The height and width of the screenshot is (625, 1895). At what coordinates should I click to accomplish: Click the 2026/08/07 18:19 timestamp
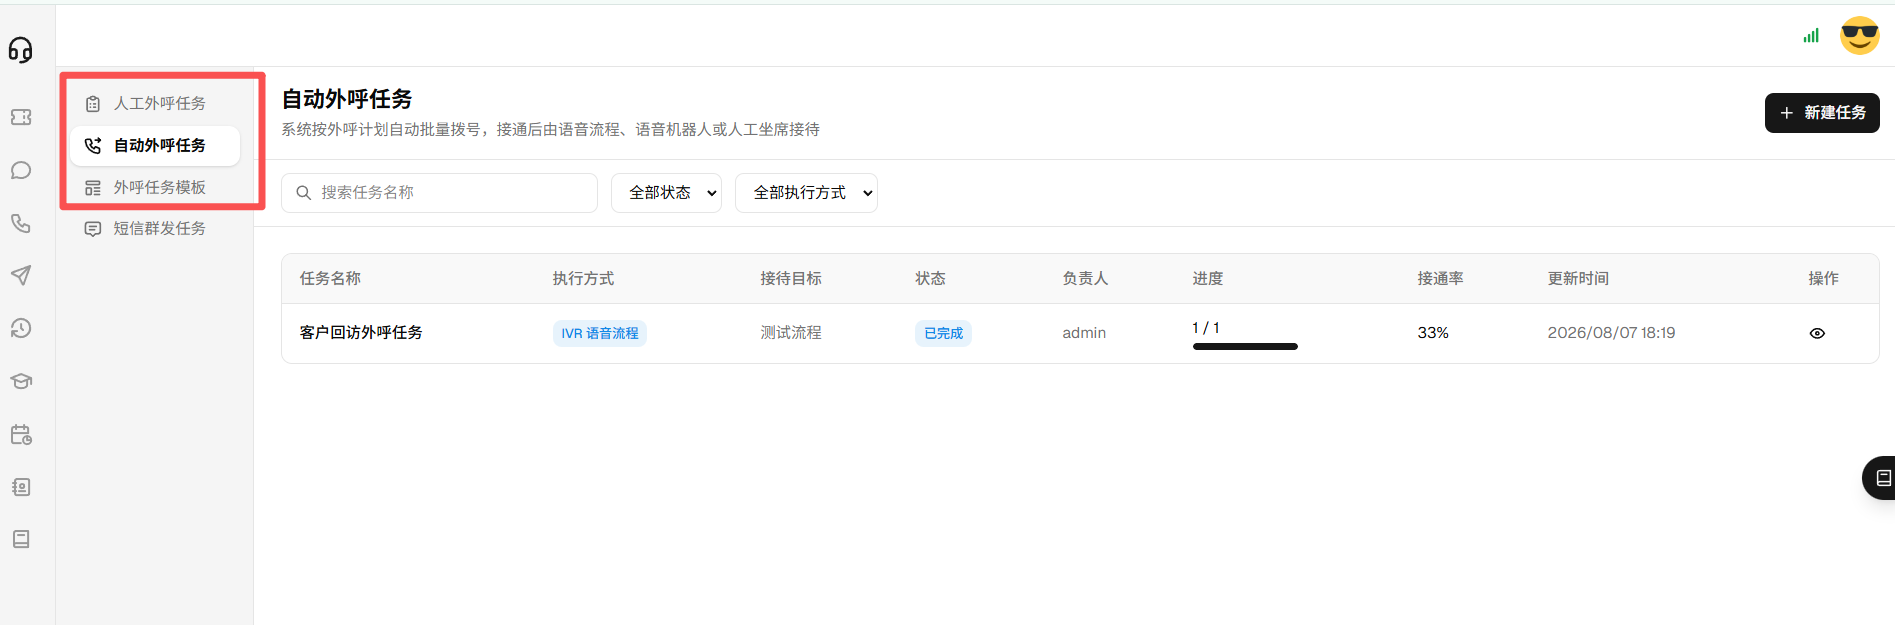[1611, 333]
